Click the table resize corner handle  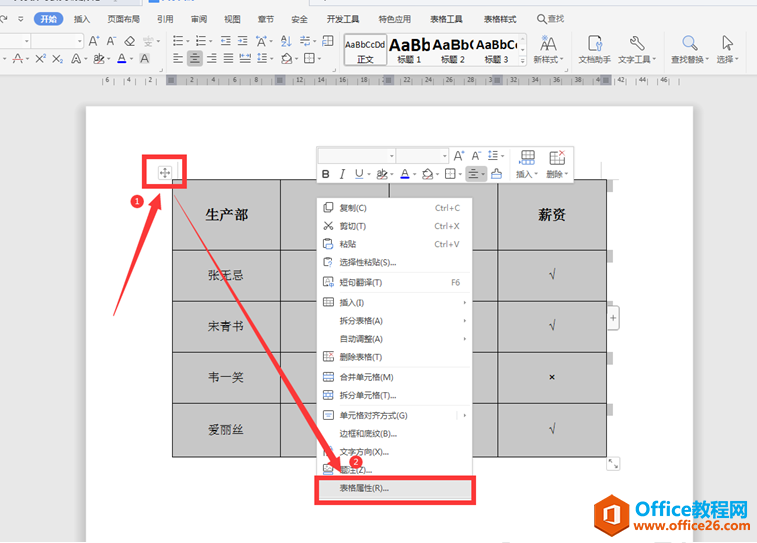tap(613, 464)
